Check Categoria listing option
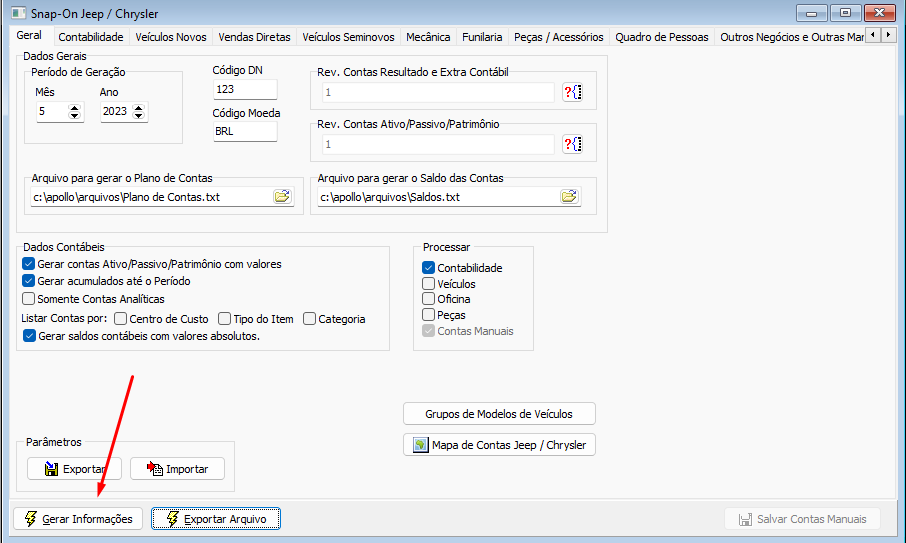906x543 pixels. point(310,319)
